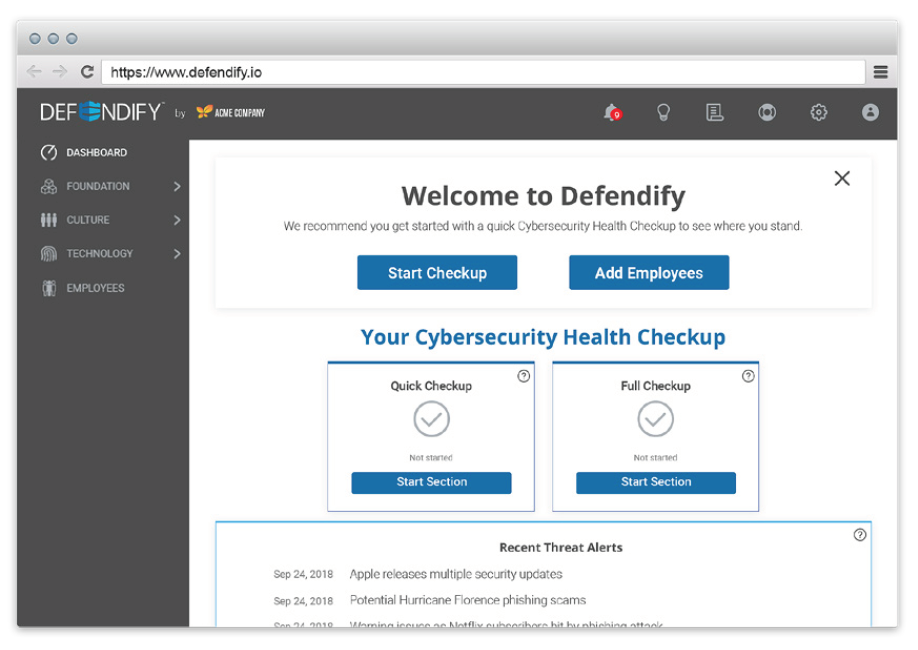Click the 'Quick Checkup' card title
The height and width of the screenshot is (650, 918).
pos(431,385)
